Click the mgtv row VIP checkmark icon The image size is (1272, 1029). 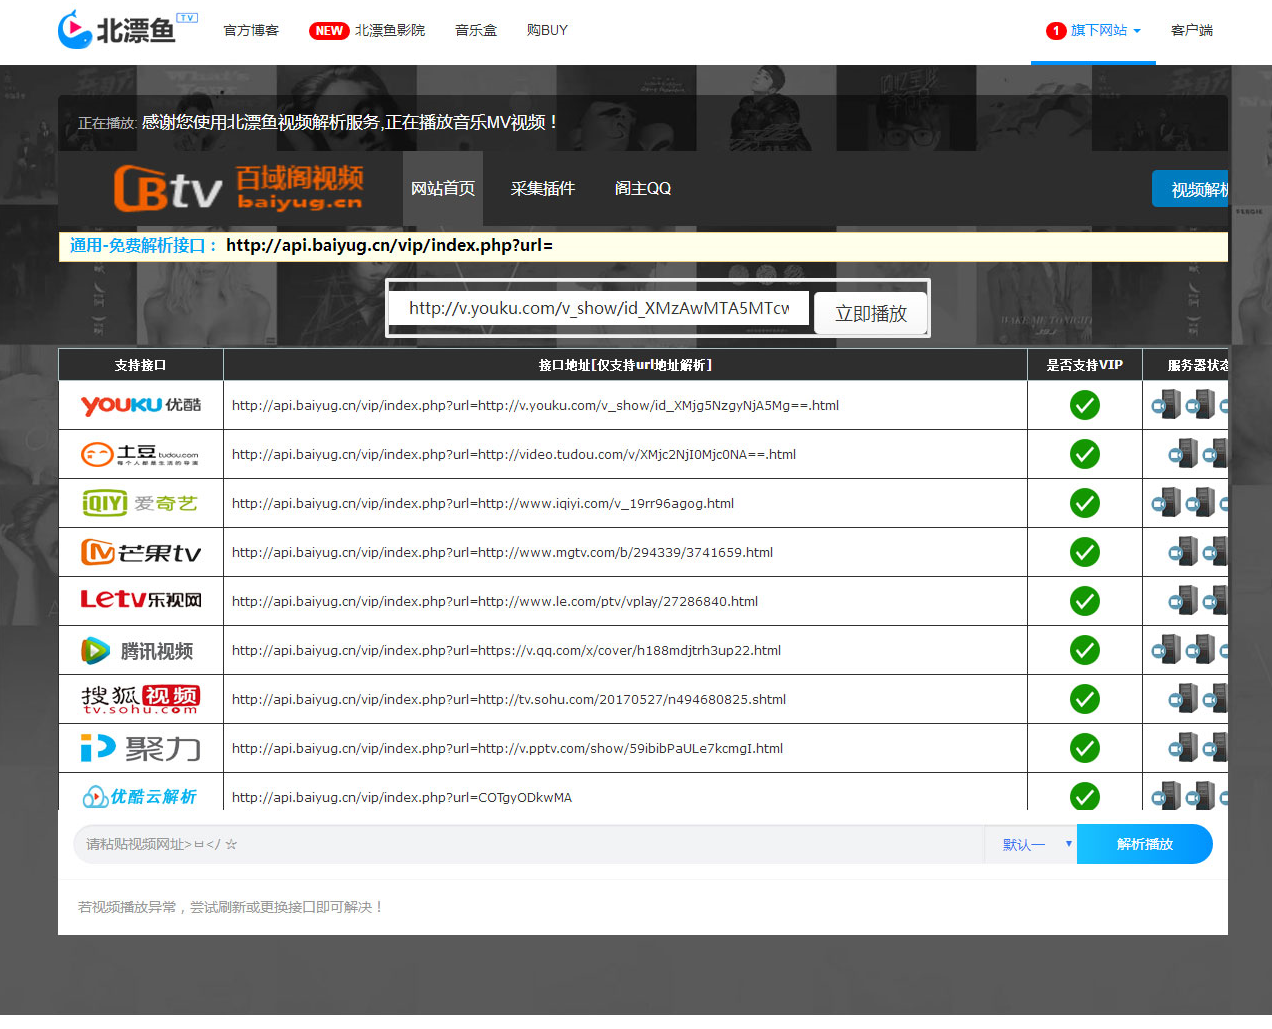click(1085, 552)
